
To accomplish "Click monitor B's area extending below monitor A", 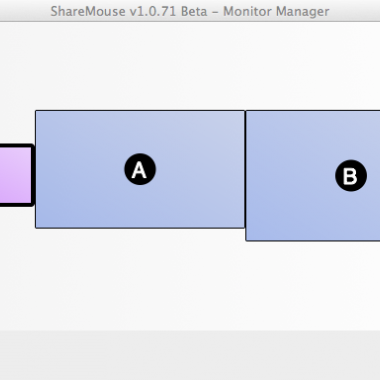I will tap(313, 235).
